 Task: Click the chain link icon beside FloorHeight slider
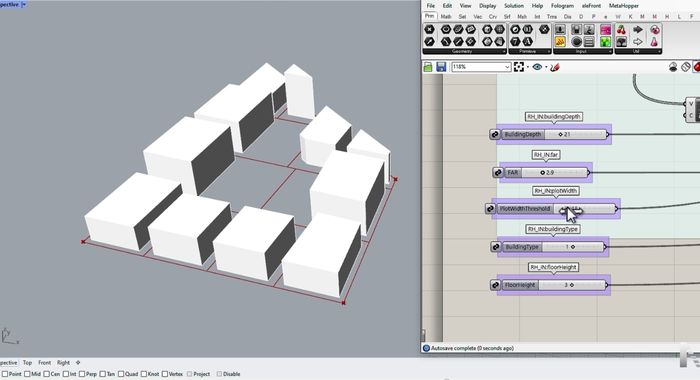click(x=495, y=285)
